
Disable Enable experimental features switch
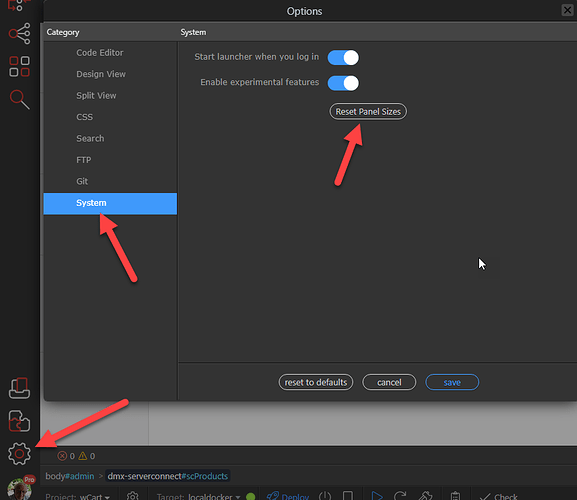(x=343, y=83)
